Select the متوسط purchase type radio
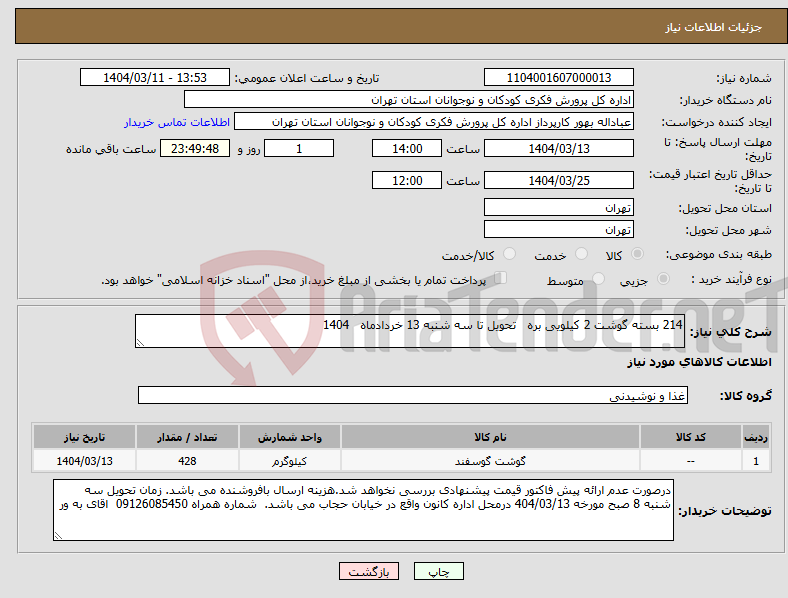This screenshot has height=598, width=788. point(598,279)
